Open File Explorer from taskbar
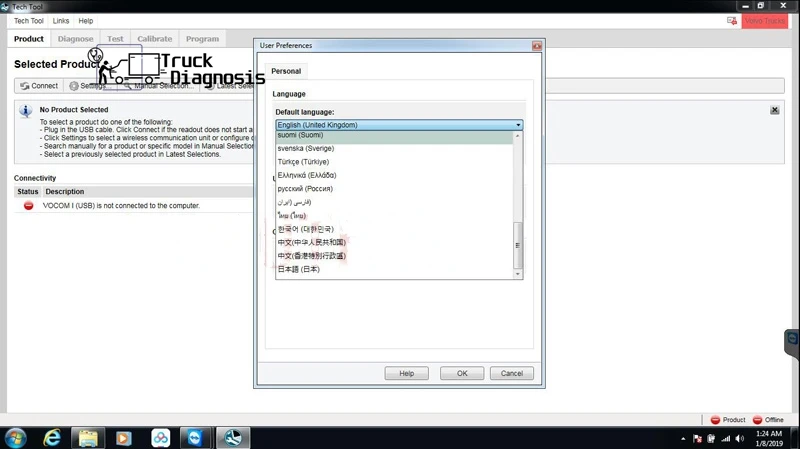 [88, 438]
